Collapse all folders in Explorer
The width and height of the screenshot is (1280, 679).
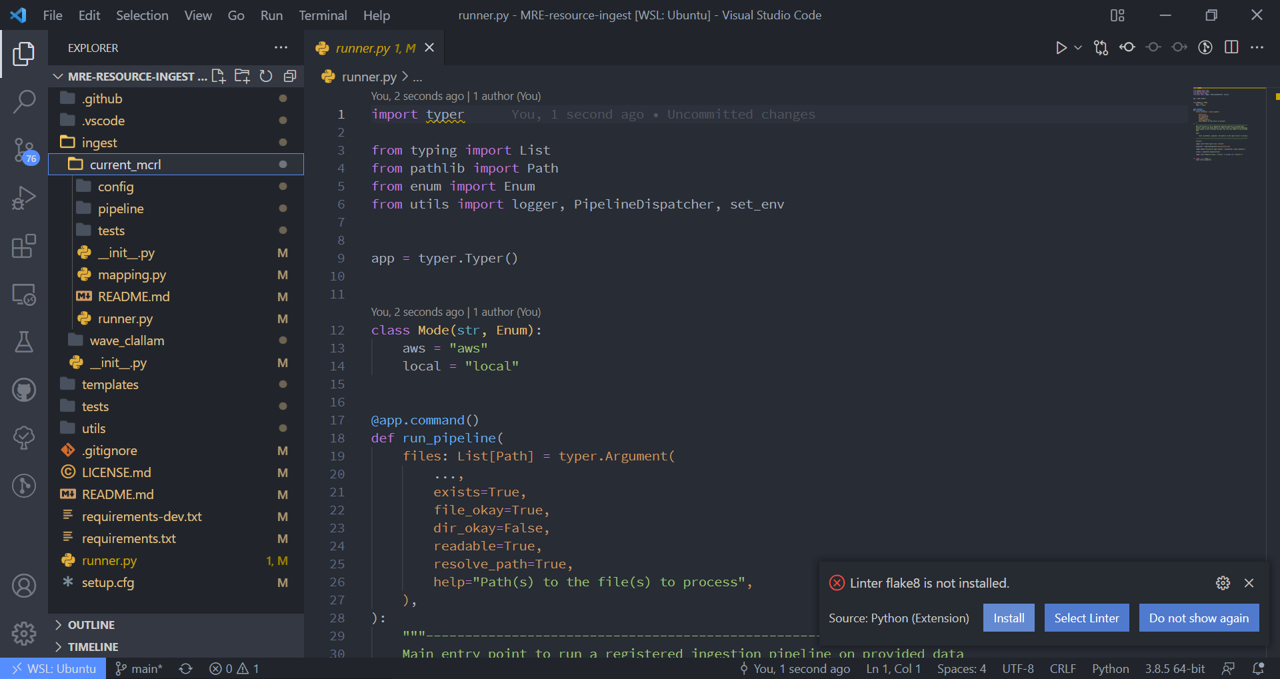click(290, 76)
